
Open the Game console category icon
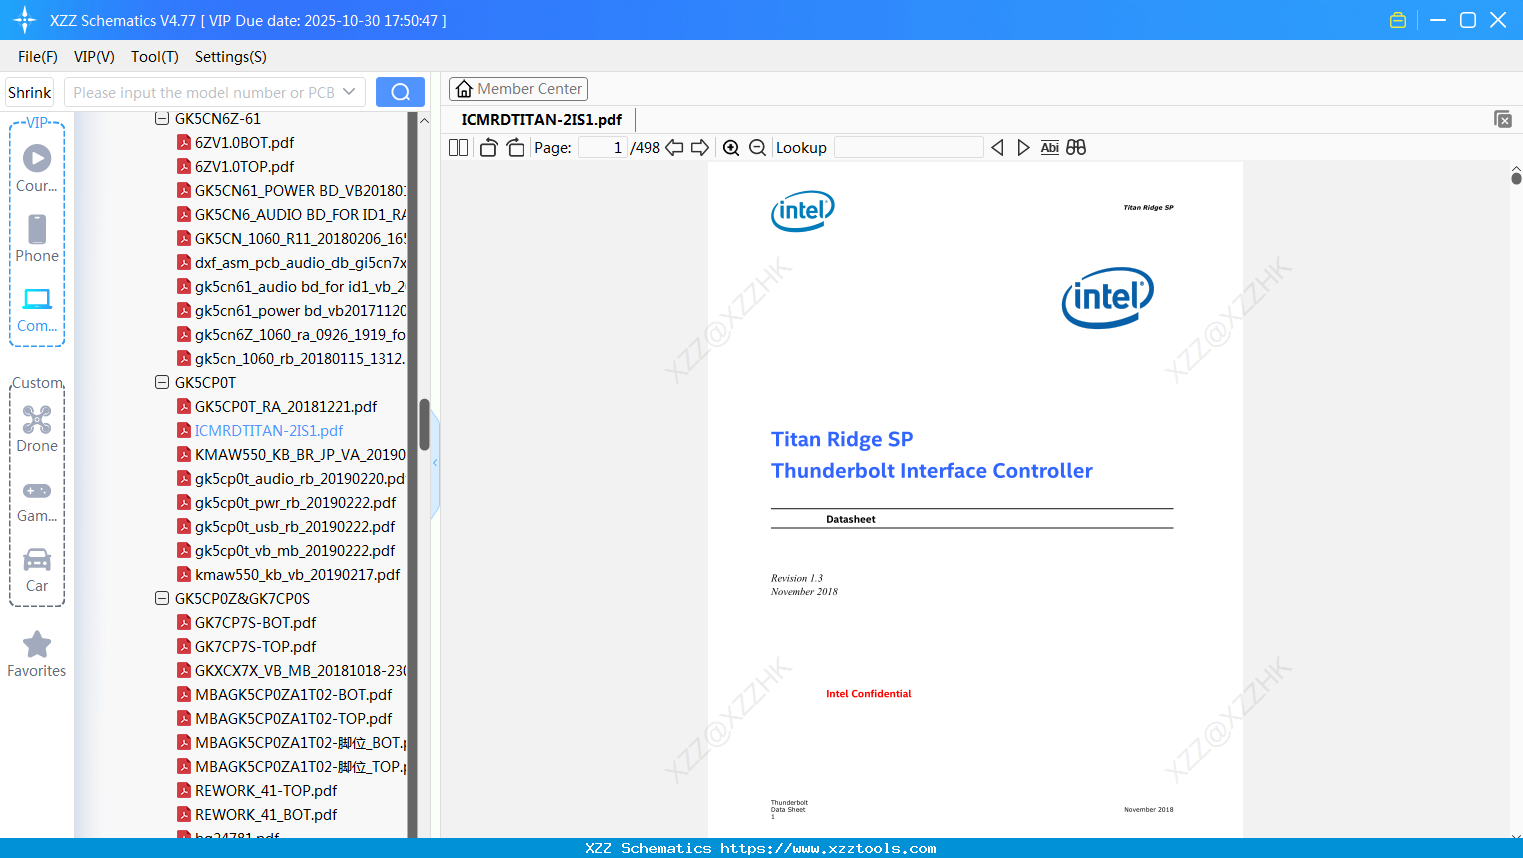click(x=37, y=491)
